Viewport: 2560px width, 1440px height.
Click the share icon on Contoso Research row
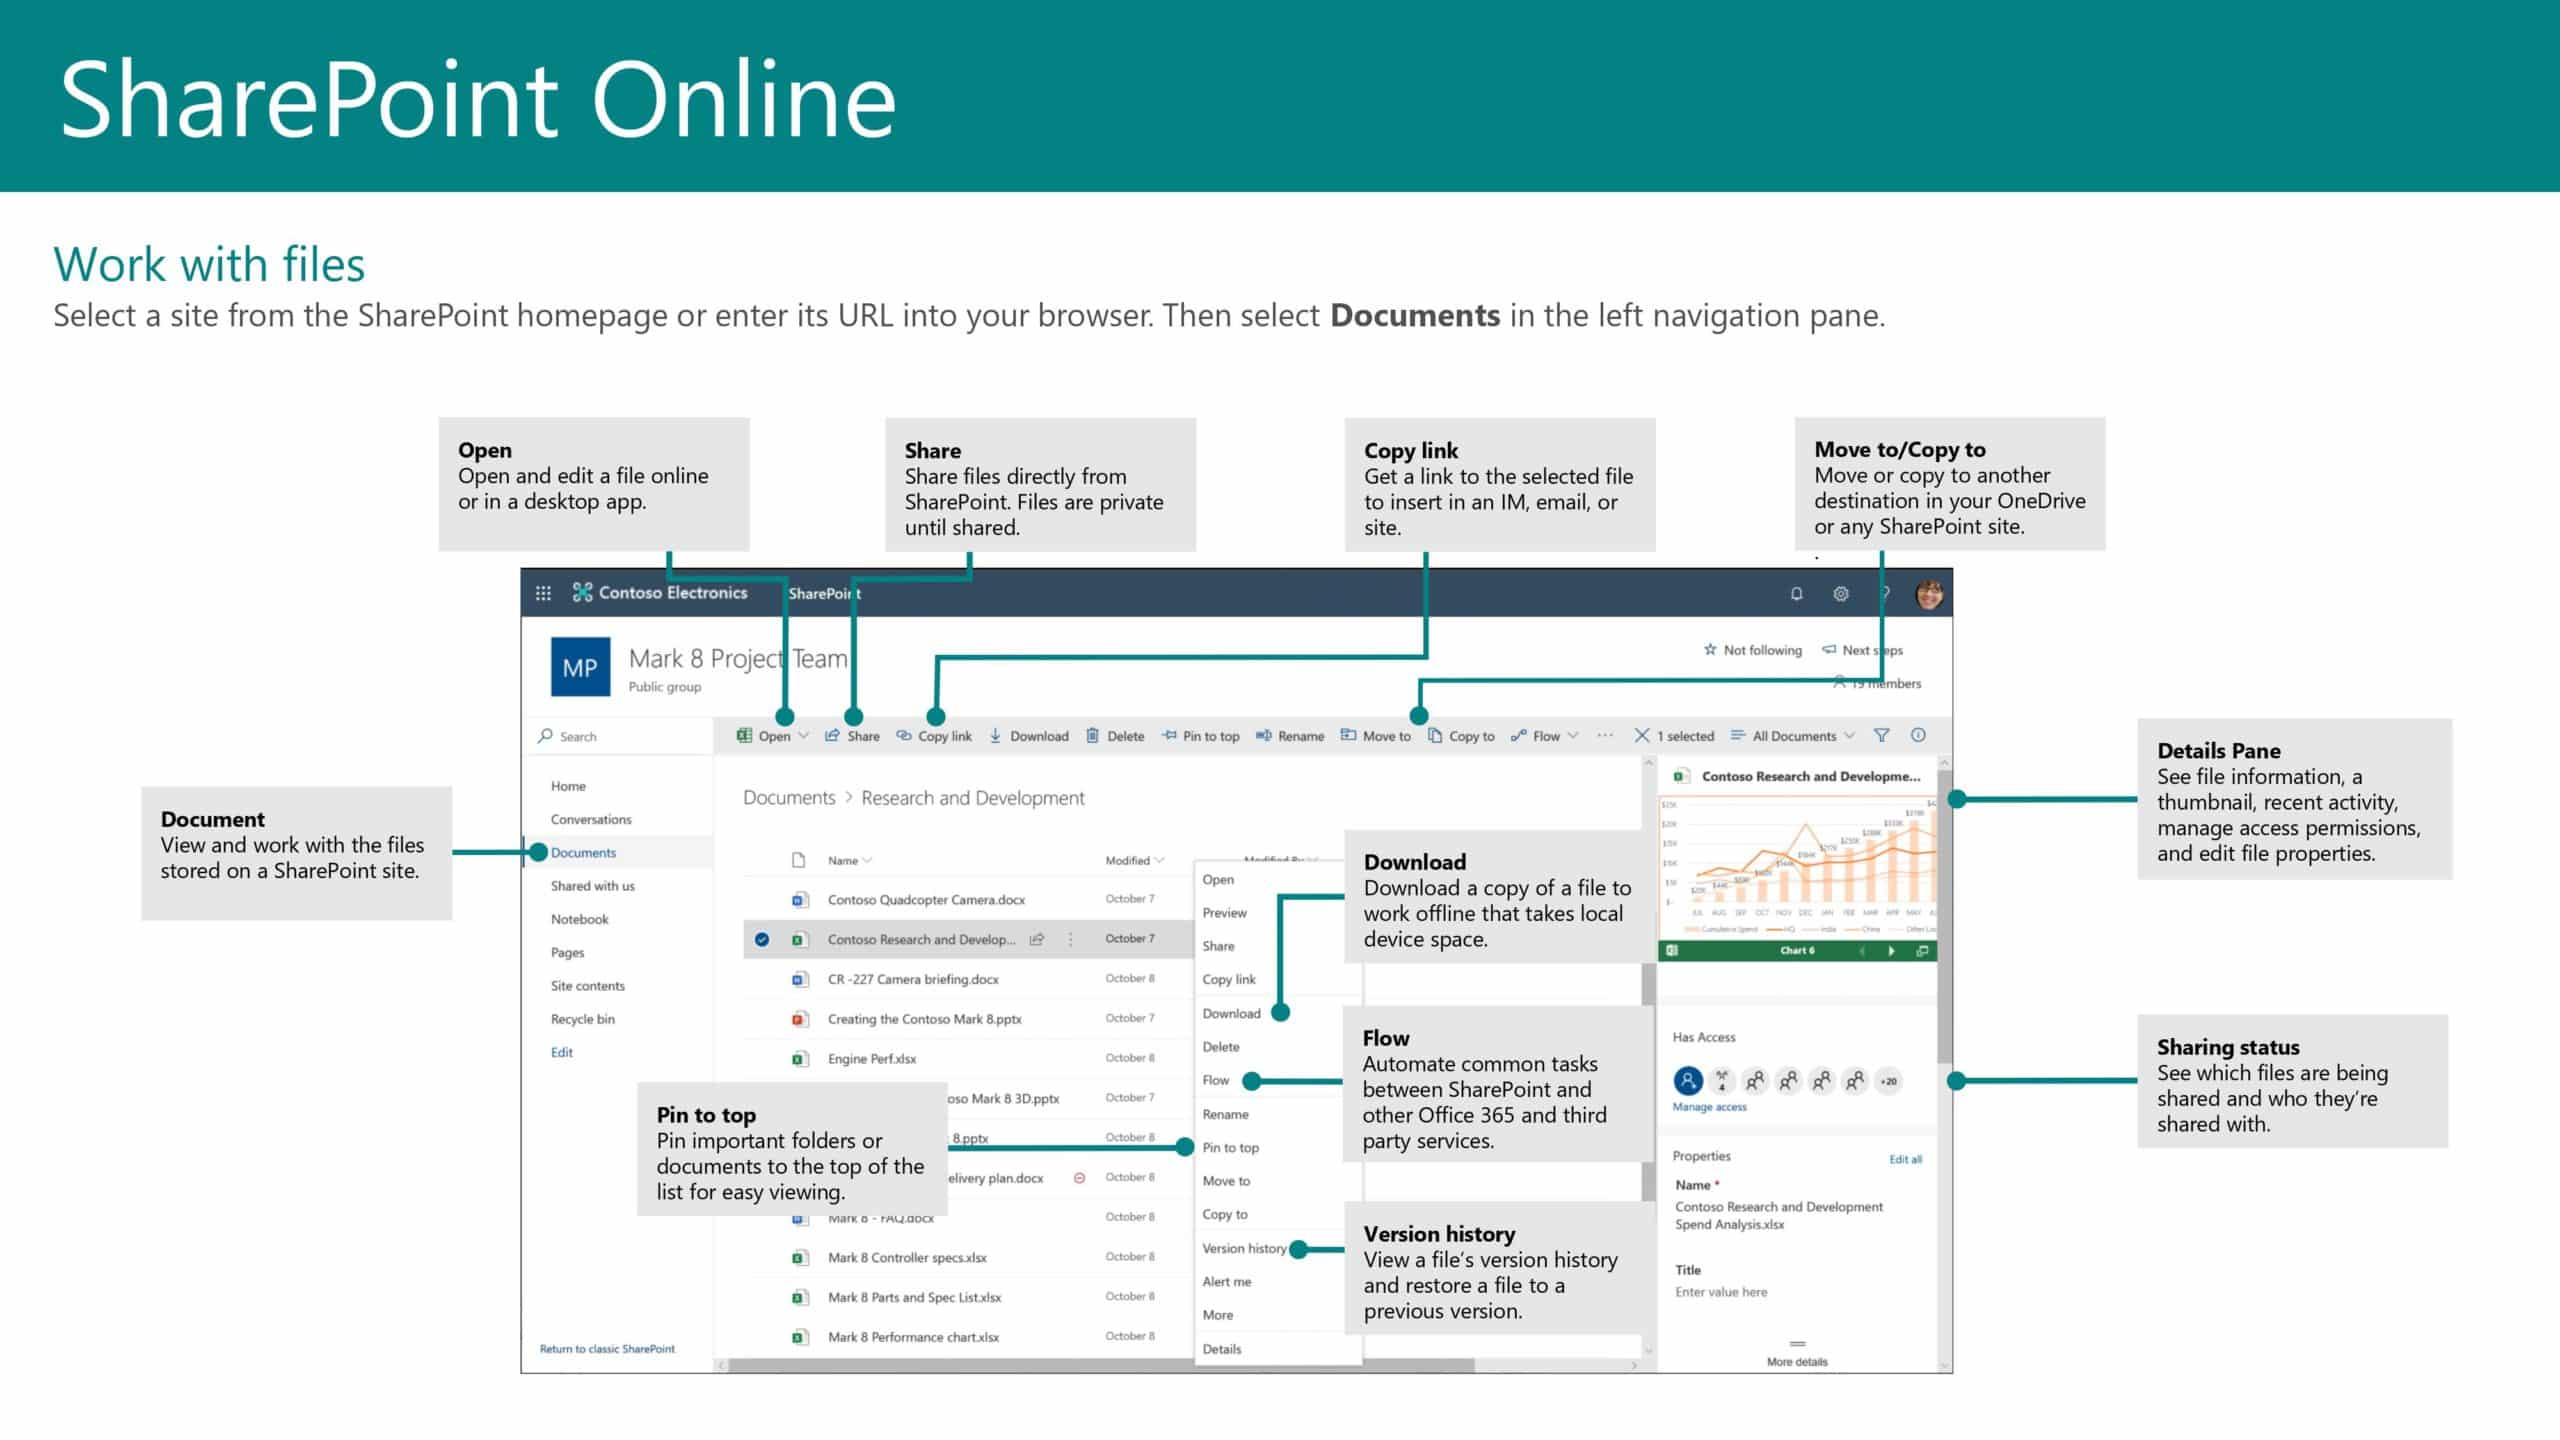1037,939
